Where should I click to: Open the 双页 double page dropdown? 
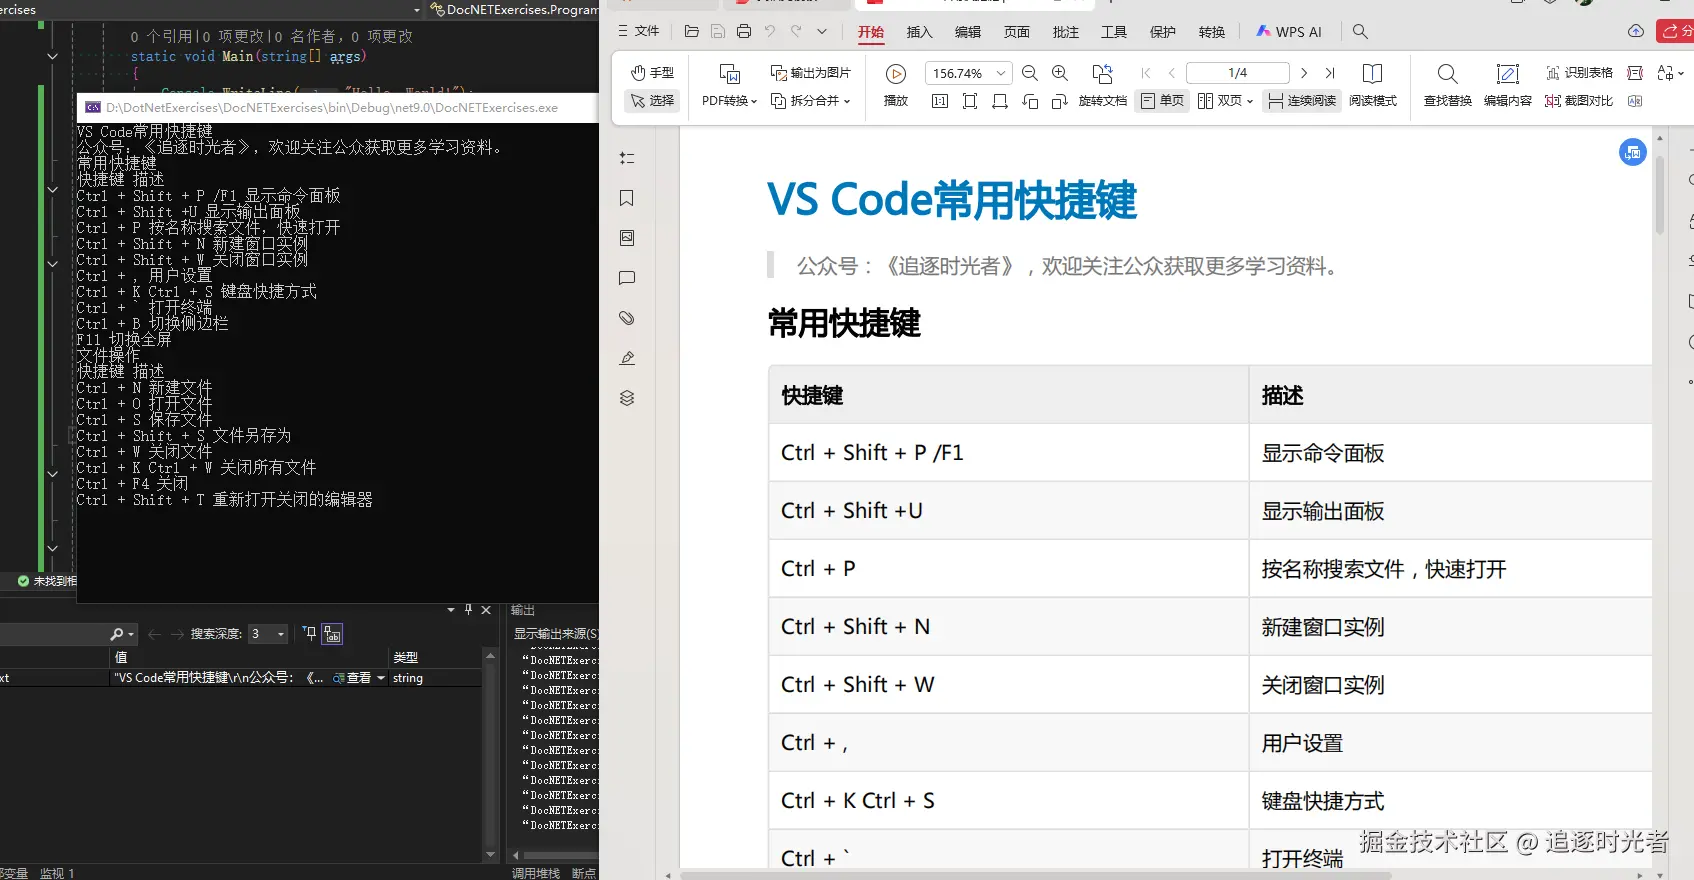[1225, 101]
